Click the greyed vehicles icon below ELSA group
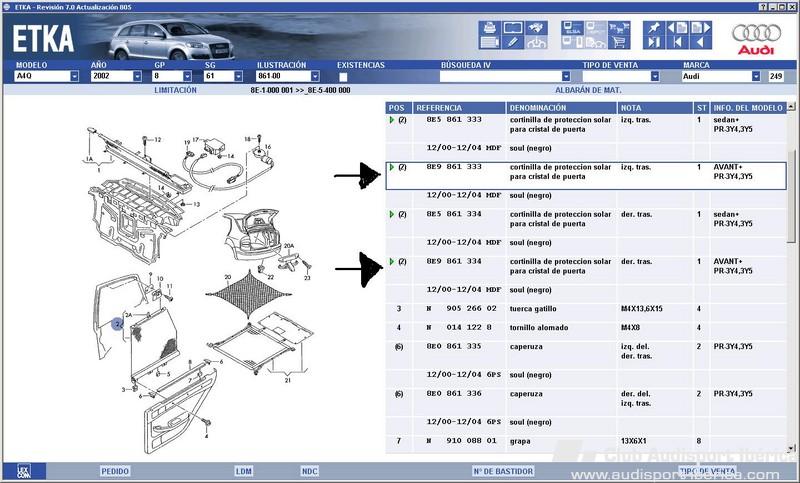Viewport: 800px width, 483px height. [x=596, y=42]
